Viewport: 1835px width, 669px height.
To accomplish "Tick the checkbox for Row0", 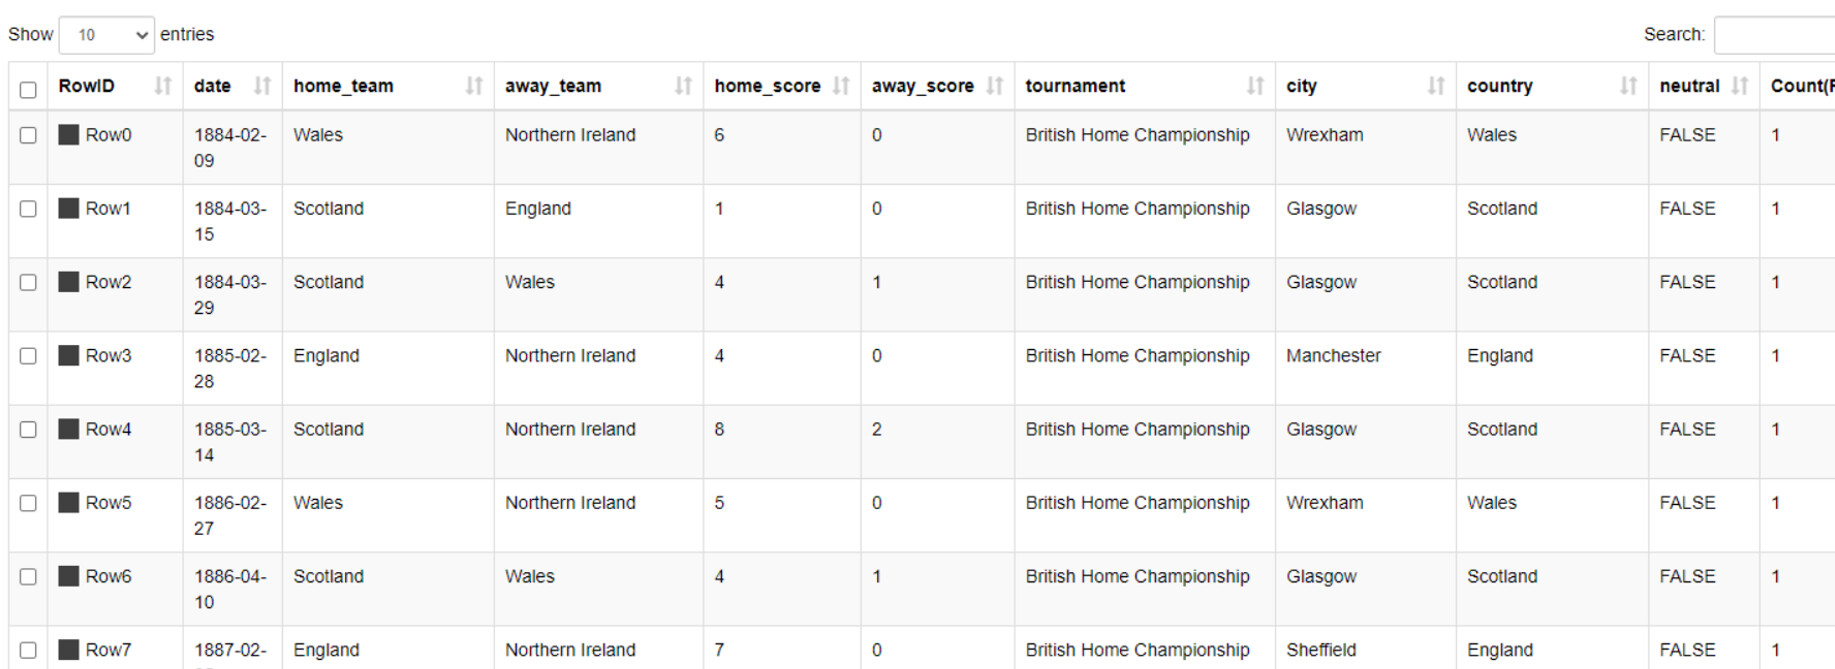I will 28,135.
